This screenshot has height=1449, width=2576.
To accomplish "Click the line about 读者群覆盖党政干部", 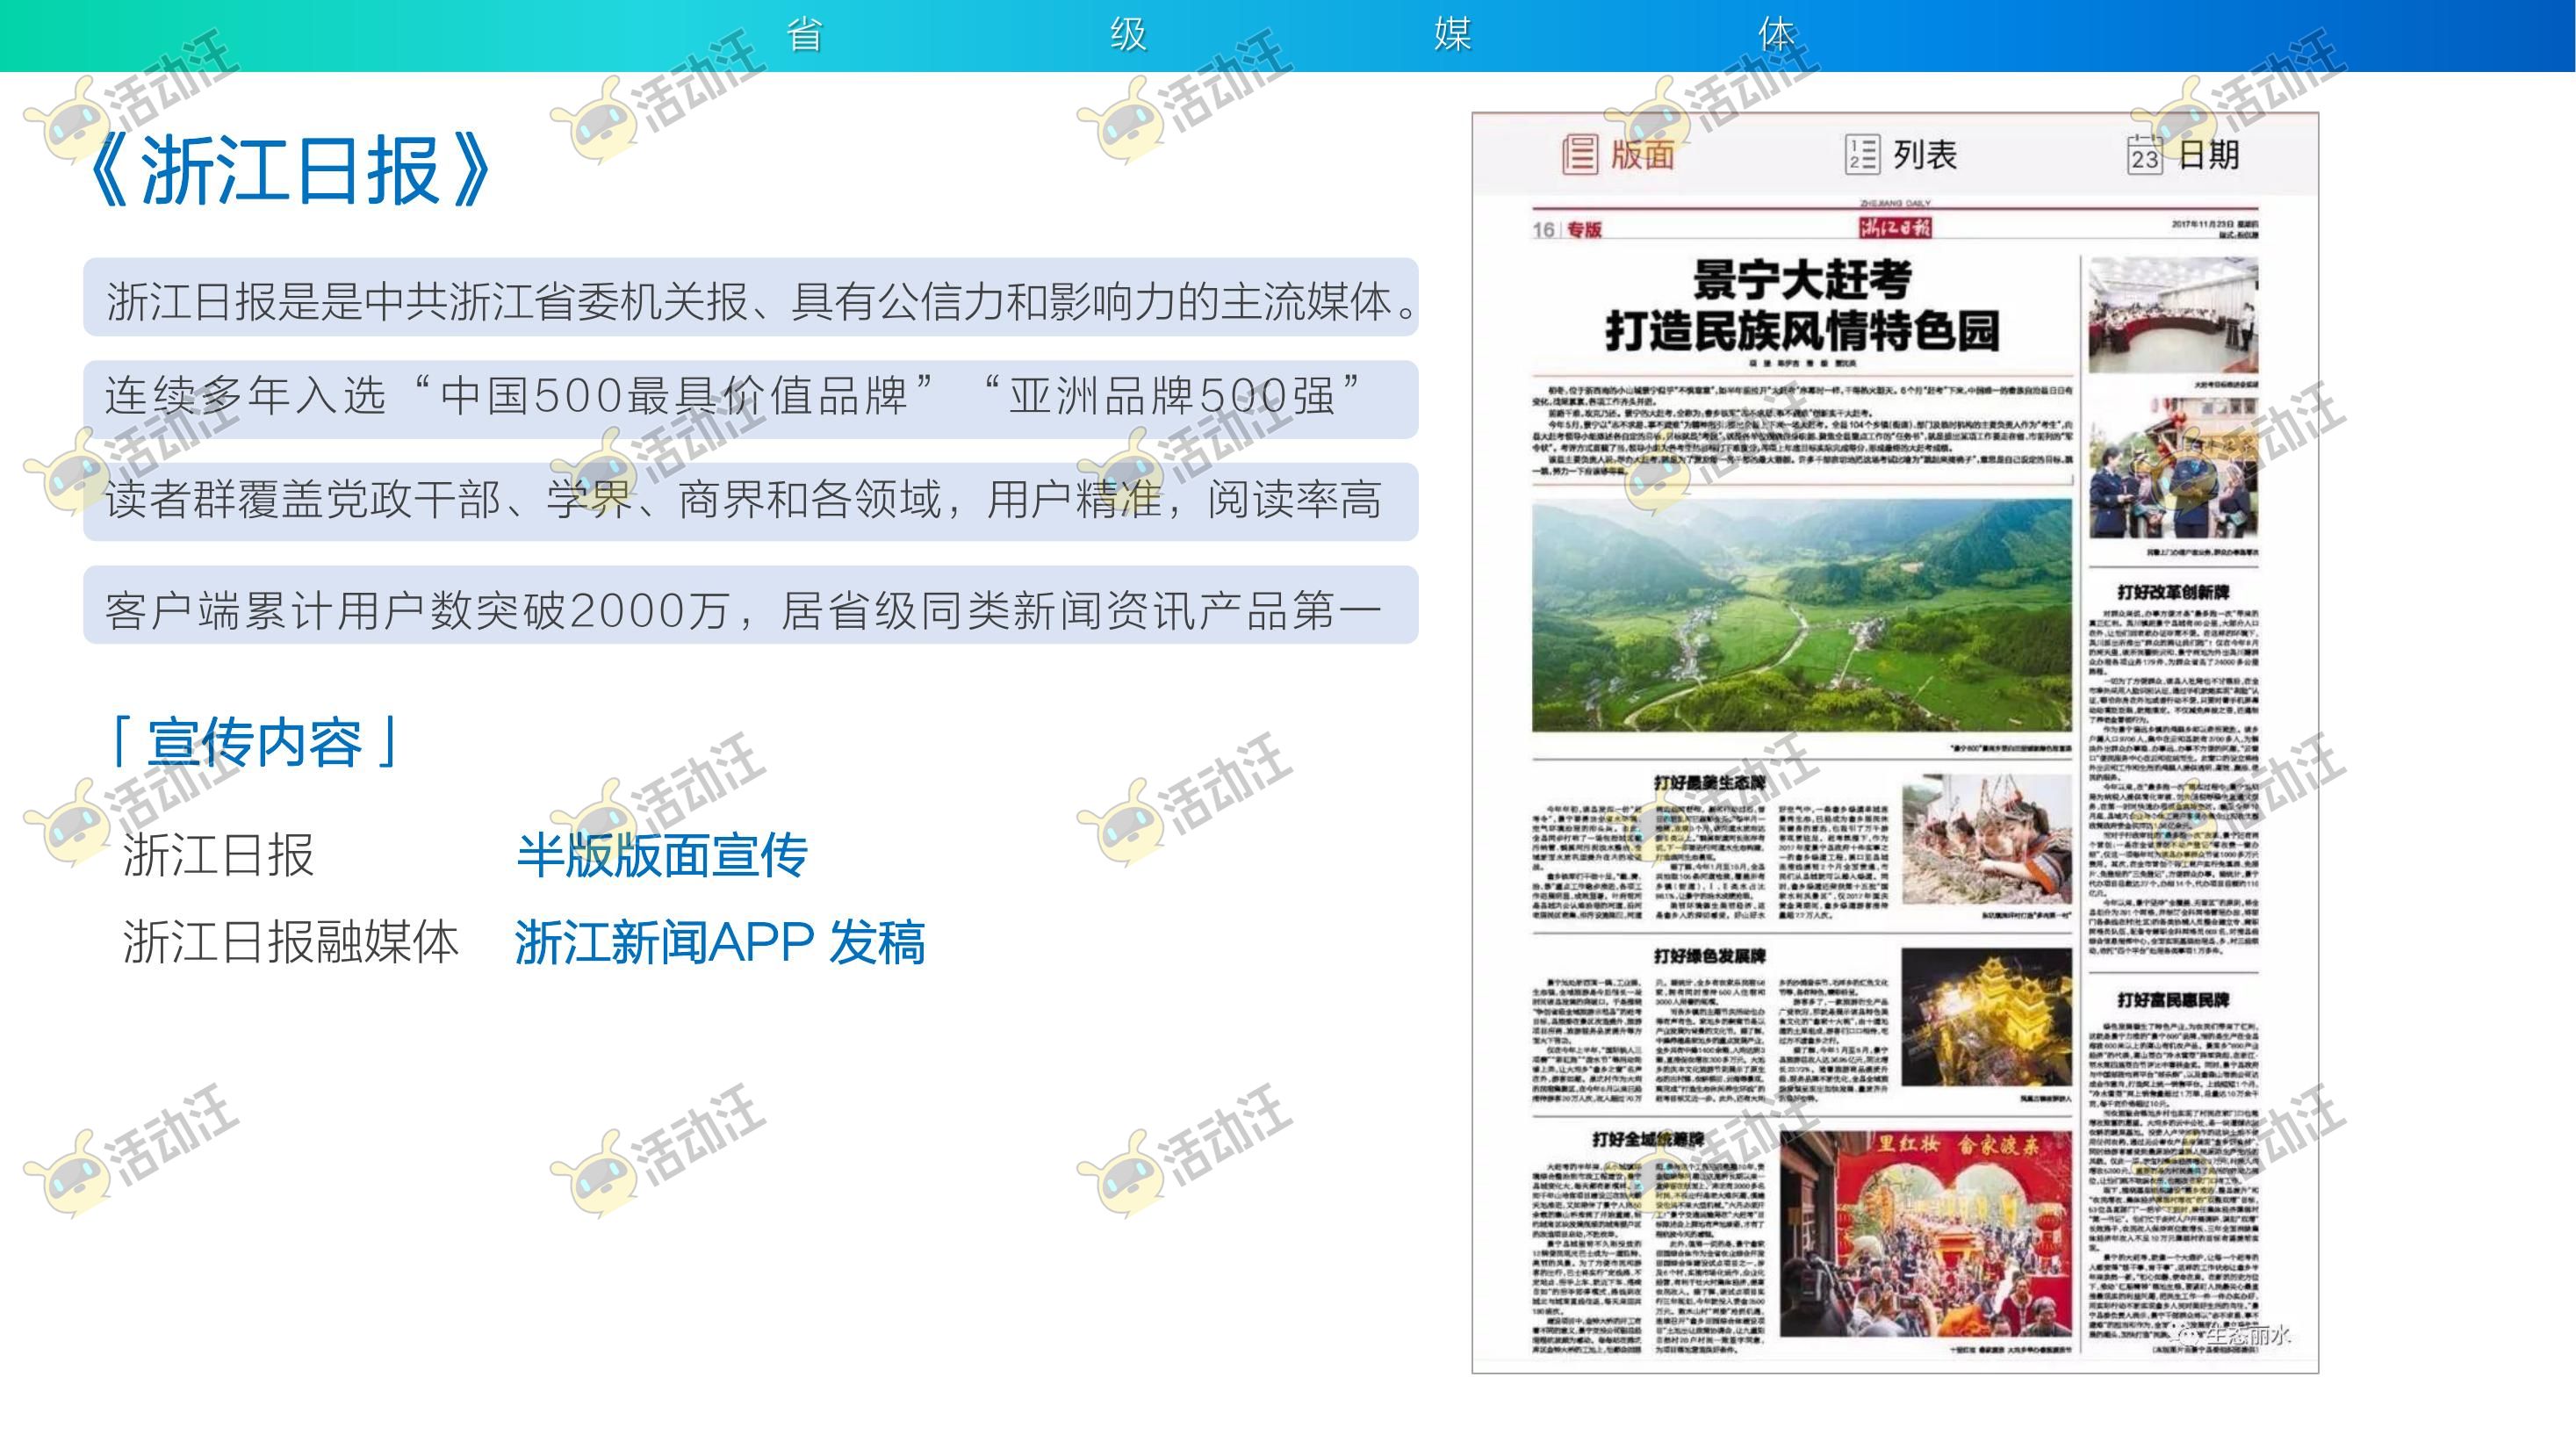I will 751,502.
